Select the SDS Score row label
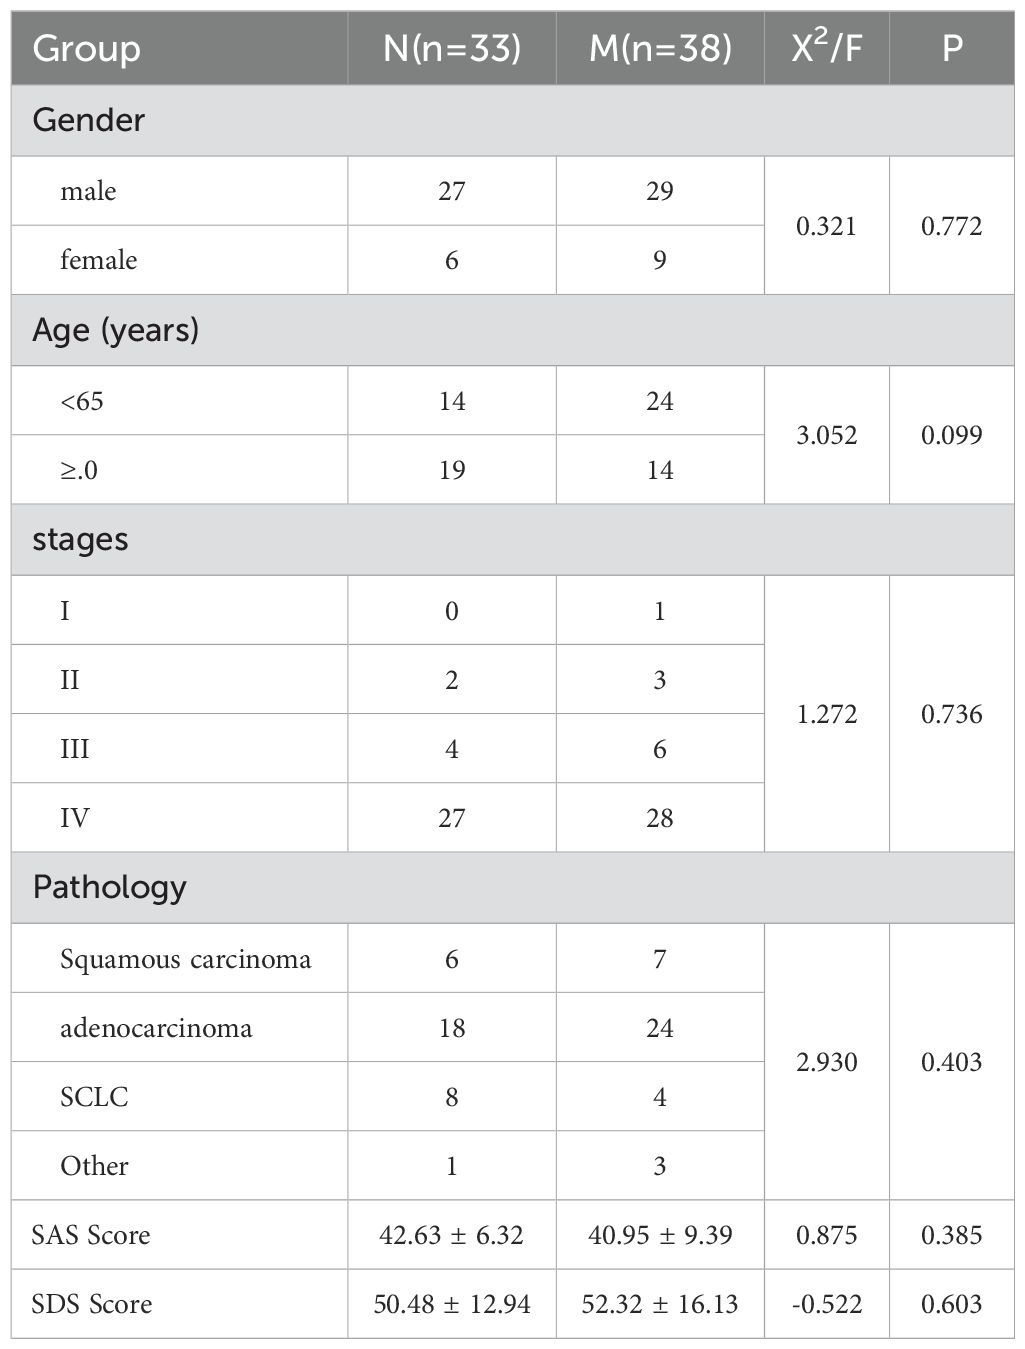 (x=91, y=1304)
